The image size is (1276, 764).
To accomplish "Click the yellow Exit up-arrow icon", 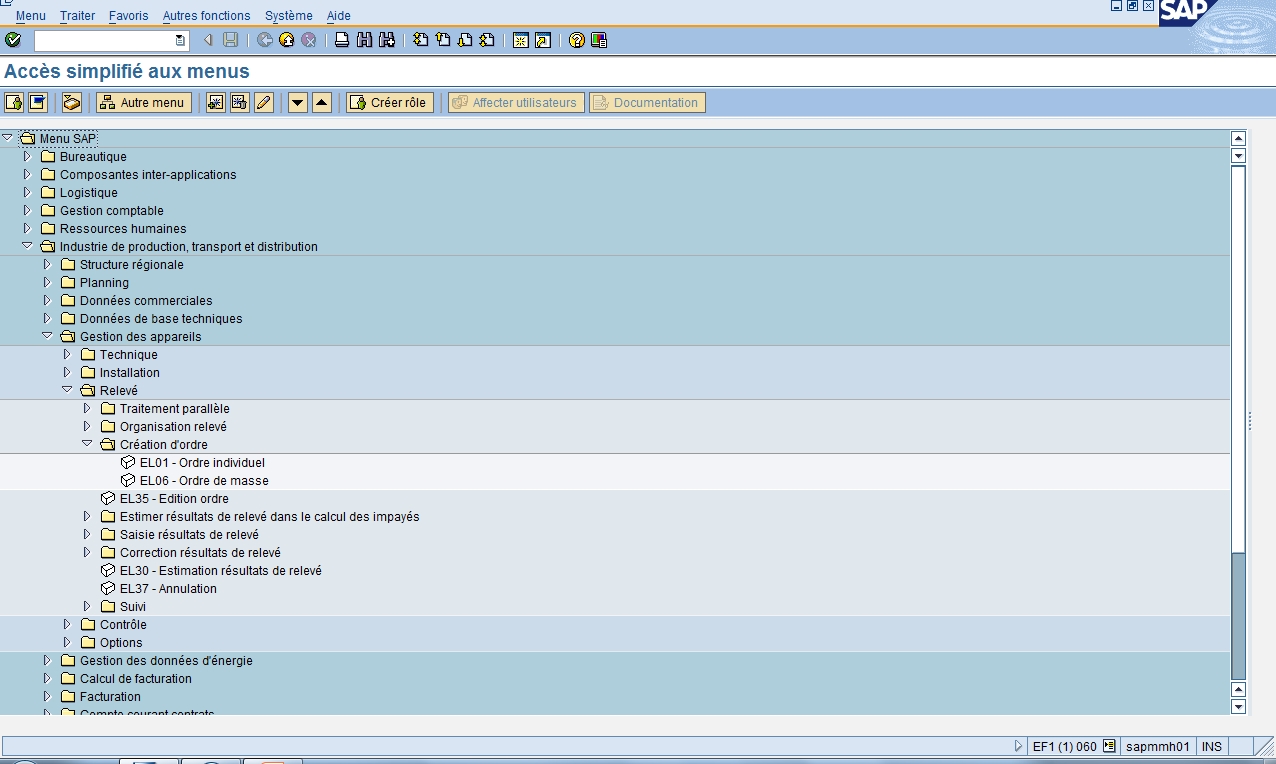I will (287, 40).
